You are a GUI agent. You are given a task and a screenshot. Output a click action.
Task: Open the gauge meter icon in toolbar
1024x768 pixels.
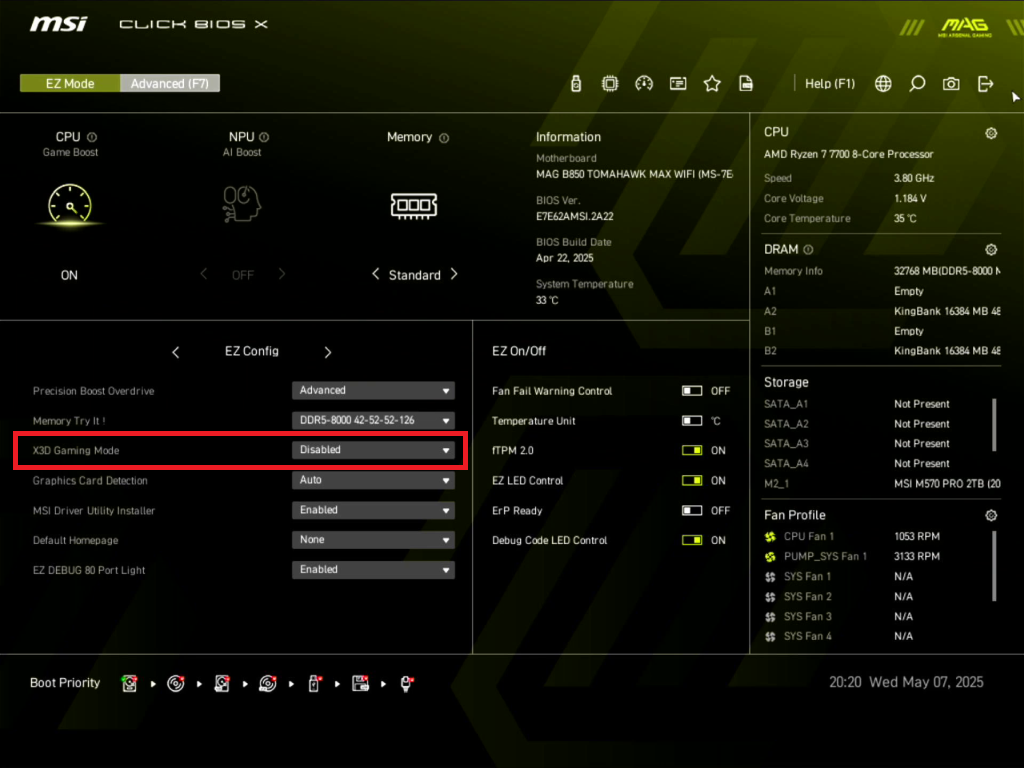point(644,84)
